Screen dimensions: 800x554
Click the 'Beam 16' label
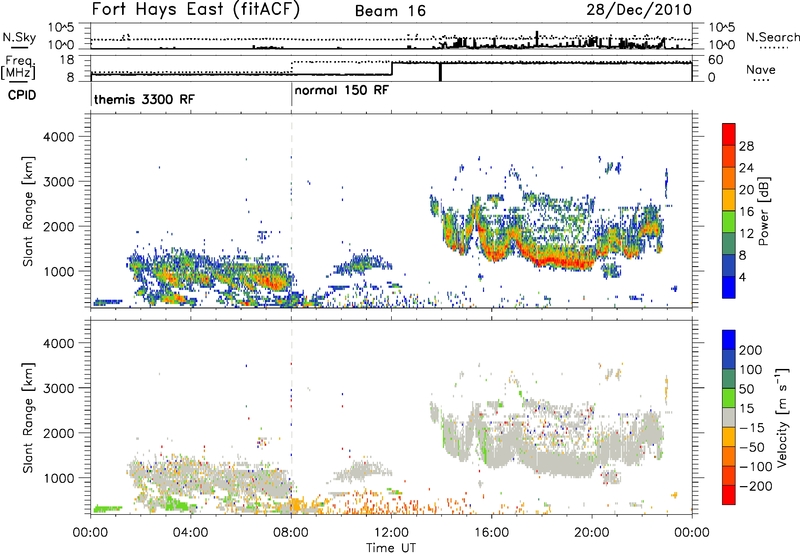(390, 11)
